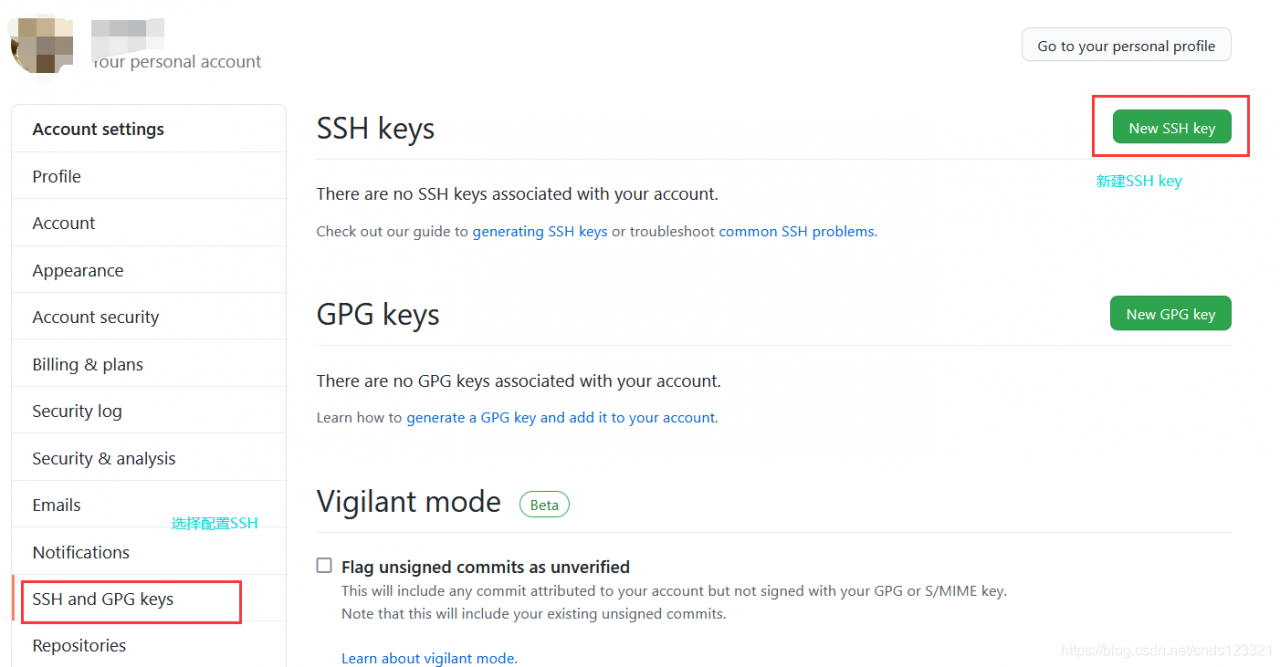Image resolution: width=1280 pixels, height=667 pixels.
Task: Open Learn about vigilant mode link
Action: click(429, 658)
